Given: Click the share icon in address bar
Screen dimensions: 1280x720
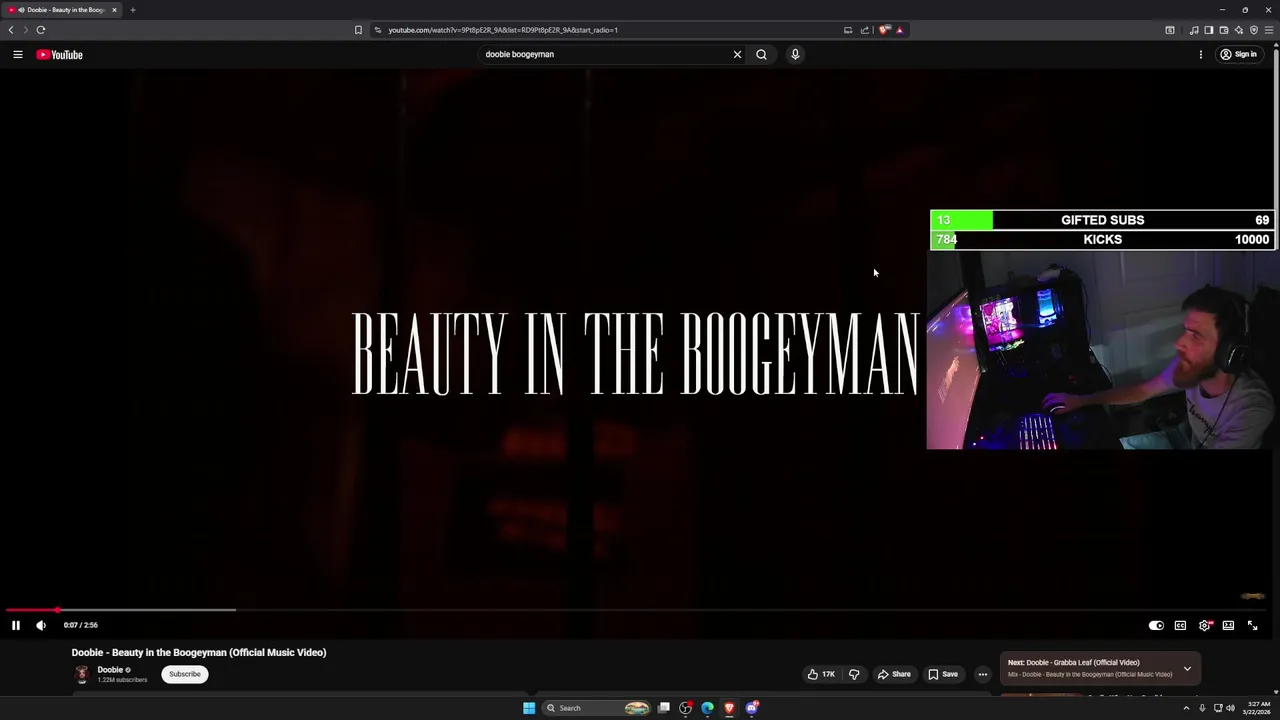Looking at the screenshot, I should coord(865,30).
